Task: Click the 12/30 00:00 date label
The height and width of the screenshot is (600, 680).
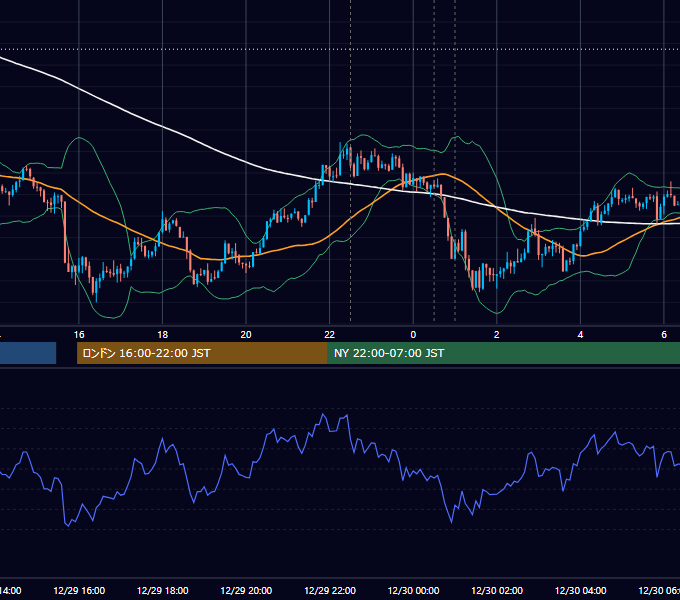Action: pyautogui.click(x=413, y=591)
